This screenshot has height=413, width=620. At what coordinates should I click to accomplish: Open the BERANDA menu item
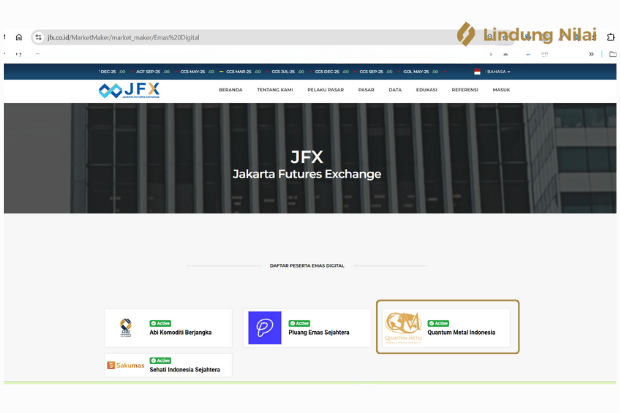click(x=231, y=90)
